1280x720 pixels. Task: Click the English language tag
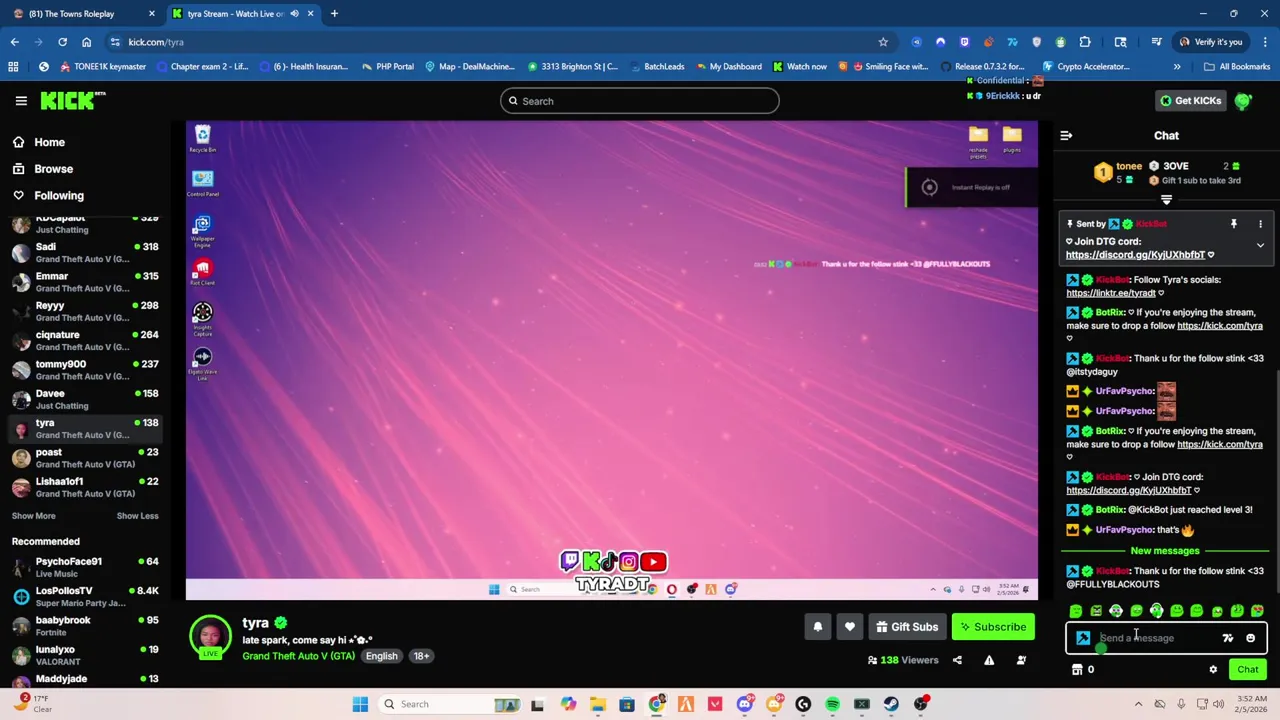pyautogui.click(x=381, y=656)
